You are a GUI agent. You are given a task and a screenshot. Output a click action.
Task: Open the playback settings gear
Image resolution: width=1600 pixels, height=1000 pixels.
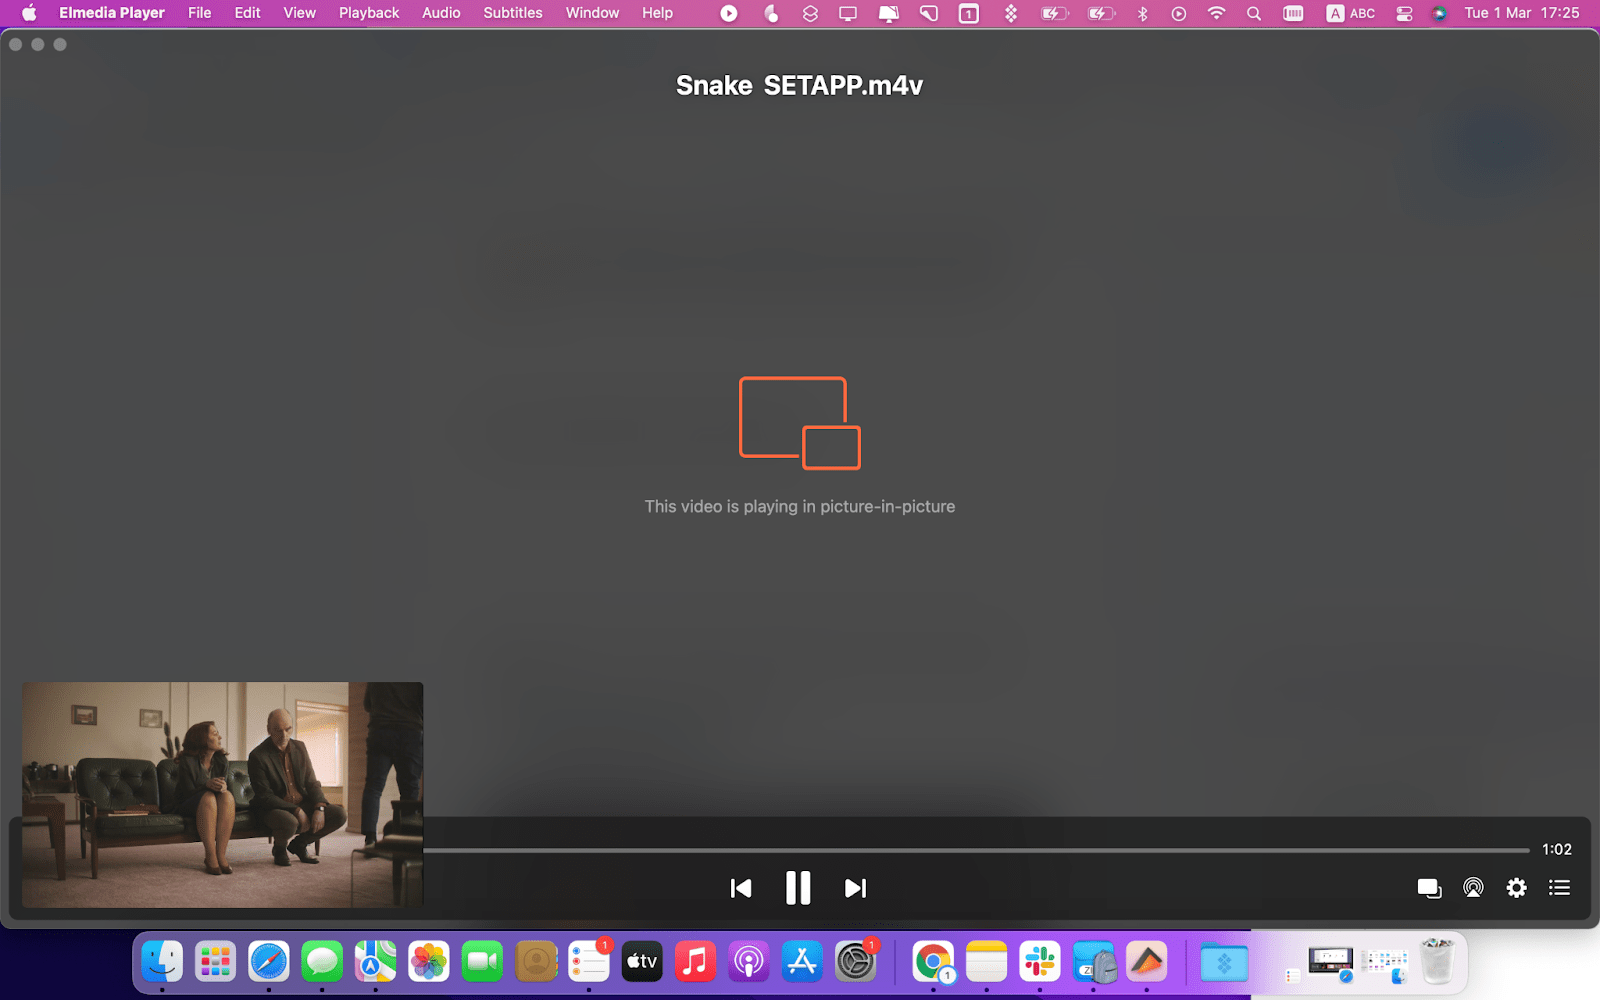[x=1516, y=887]
